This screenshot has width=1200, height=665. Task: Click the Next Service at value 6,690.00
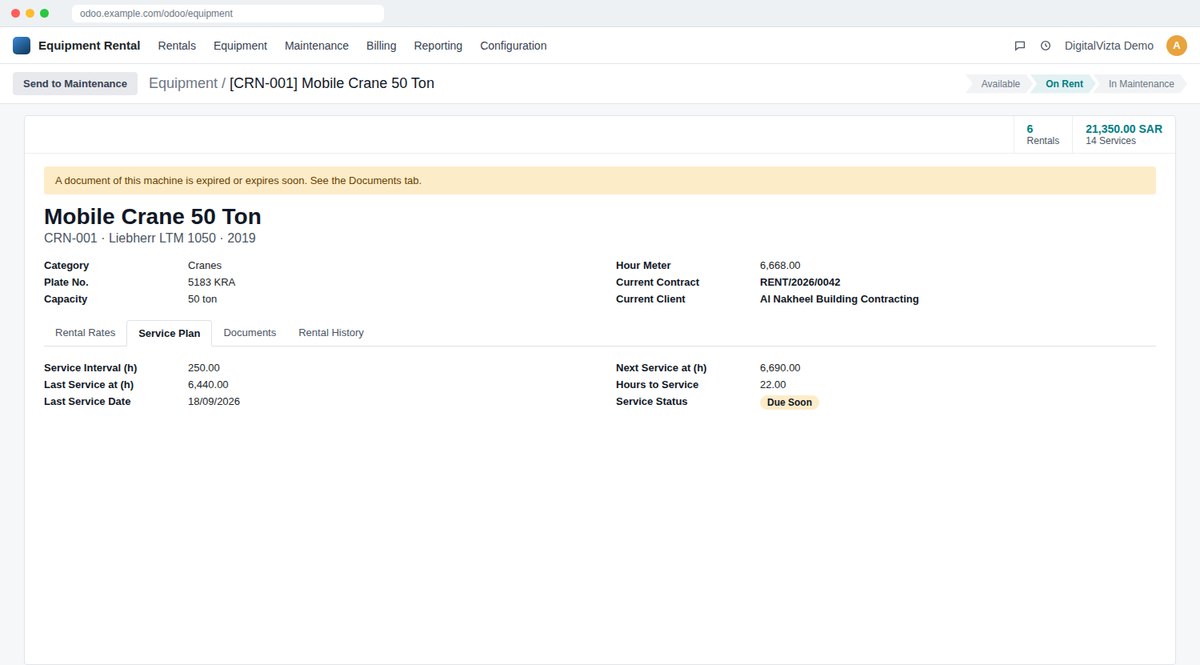[780, 368]
